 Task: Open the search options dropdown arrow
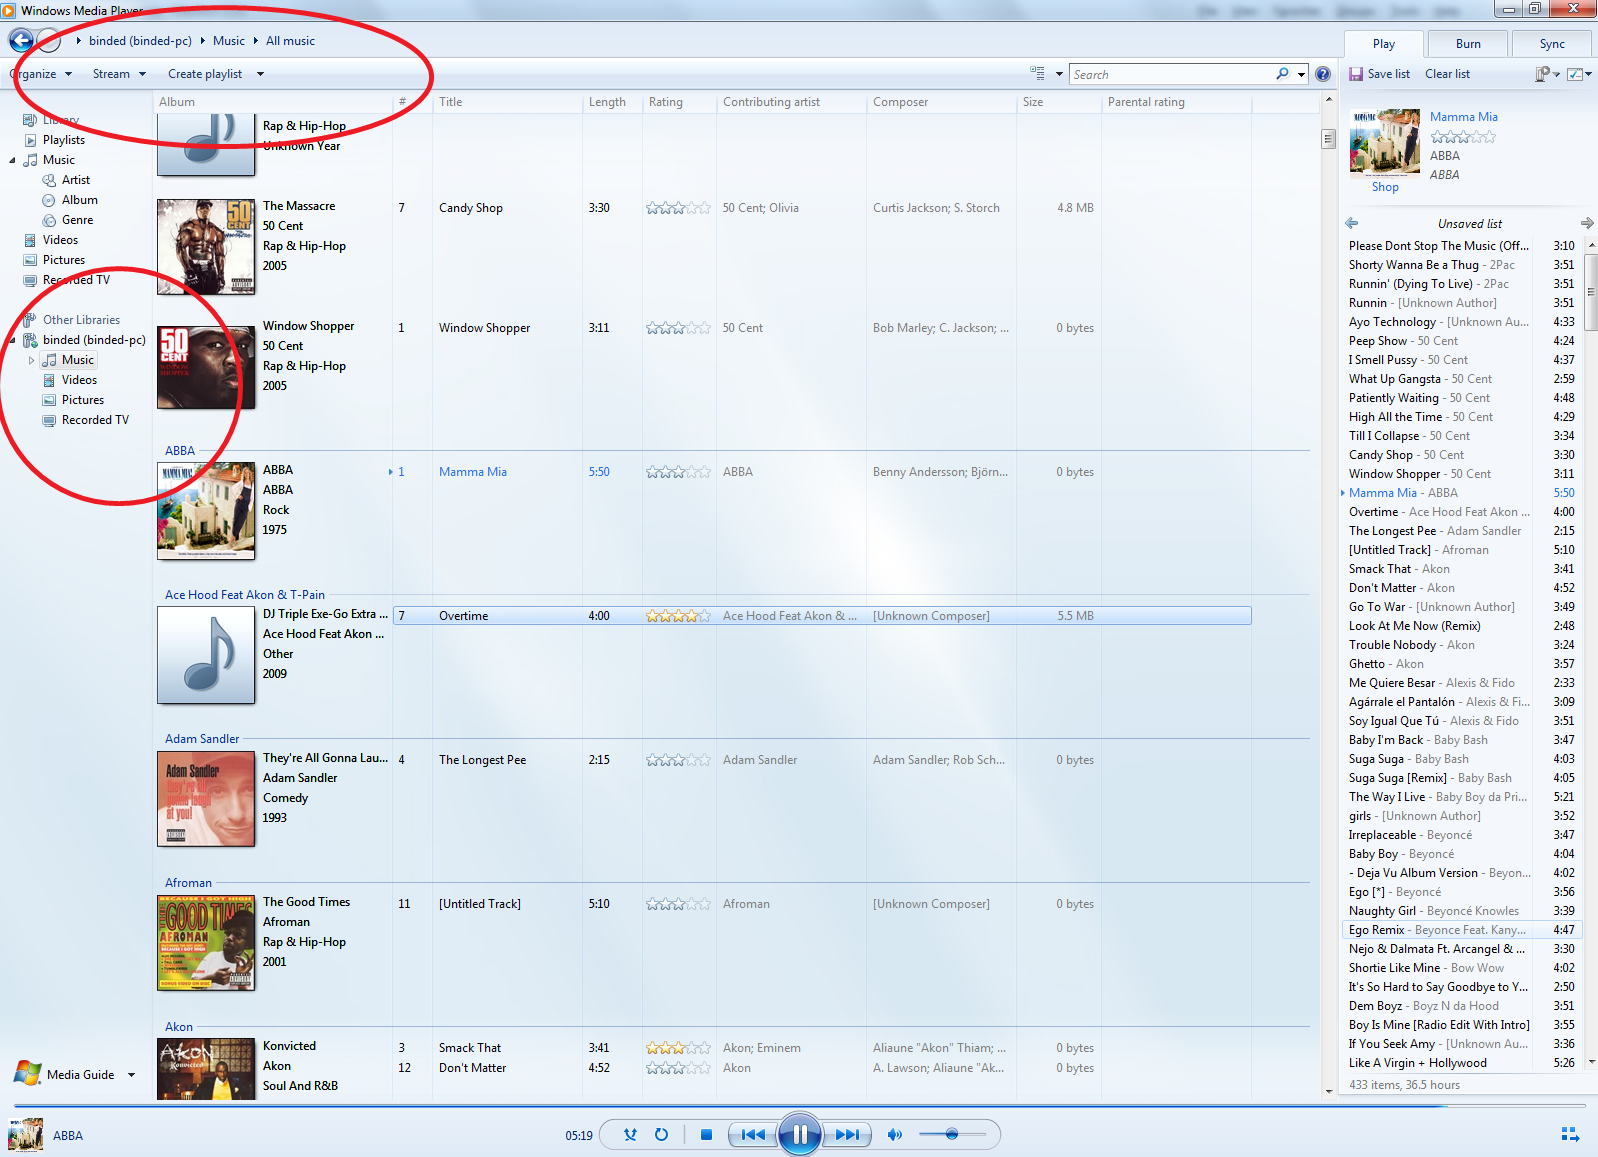[x=1301, y=74]
